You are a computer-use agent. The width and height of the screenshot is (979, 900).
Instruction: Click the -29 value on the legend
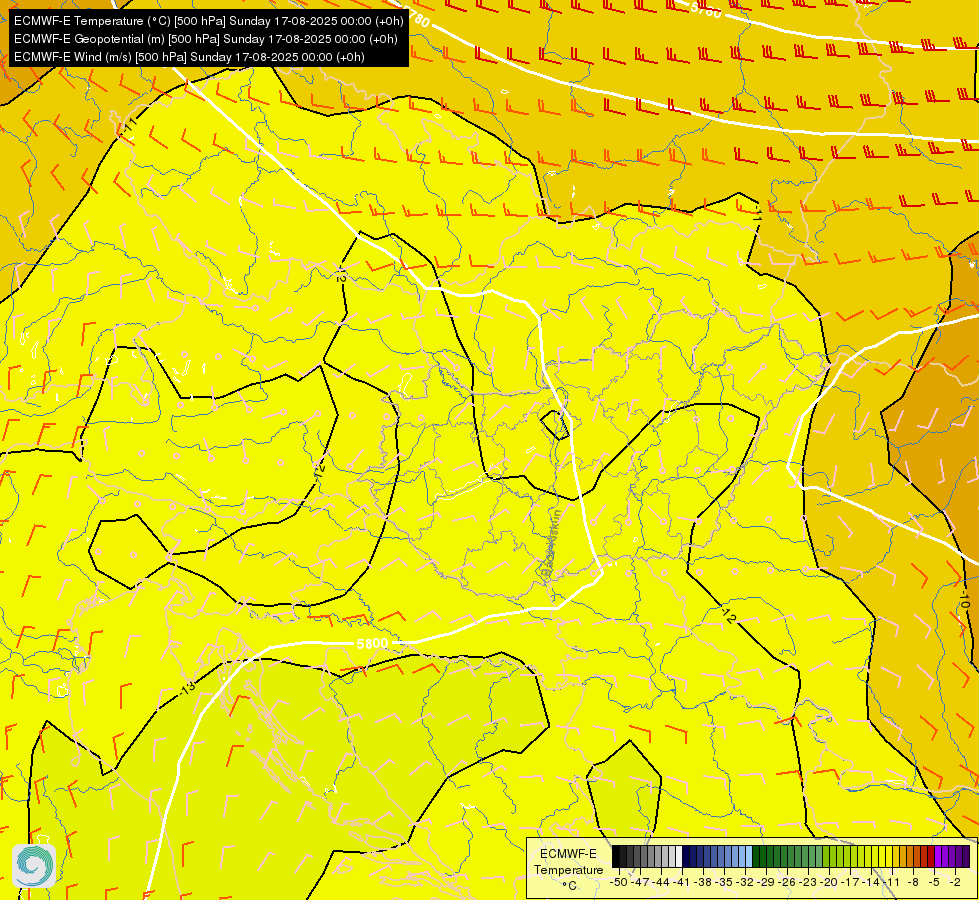click(765, 883)
